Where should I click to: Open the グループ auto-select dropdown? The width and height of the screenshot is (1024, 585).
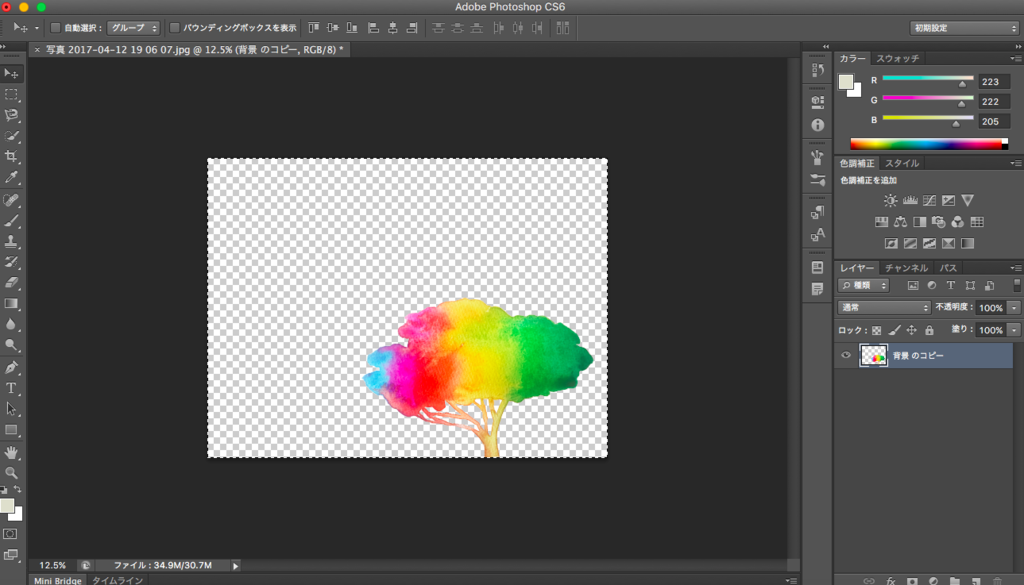[133, 27]
